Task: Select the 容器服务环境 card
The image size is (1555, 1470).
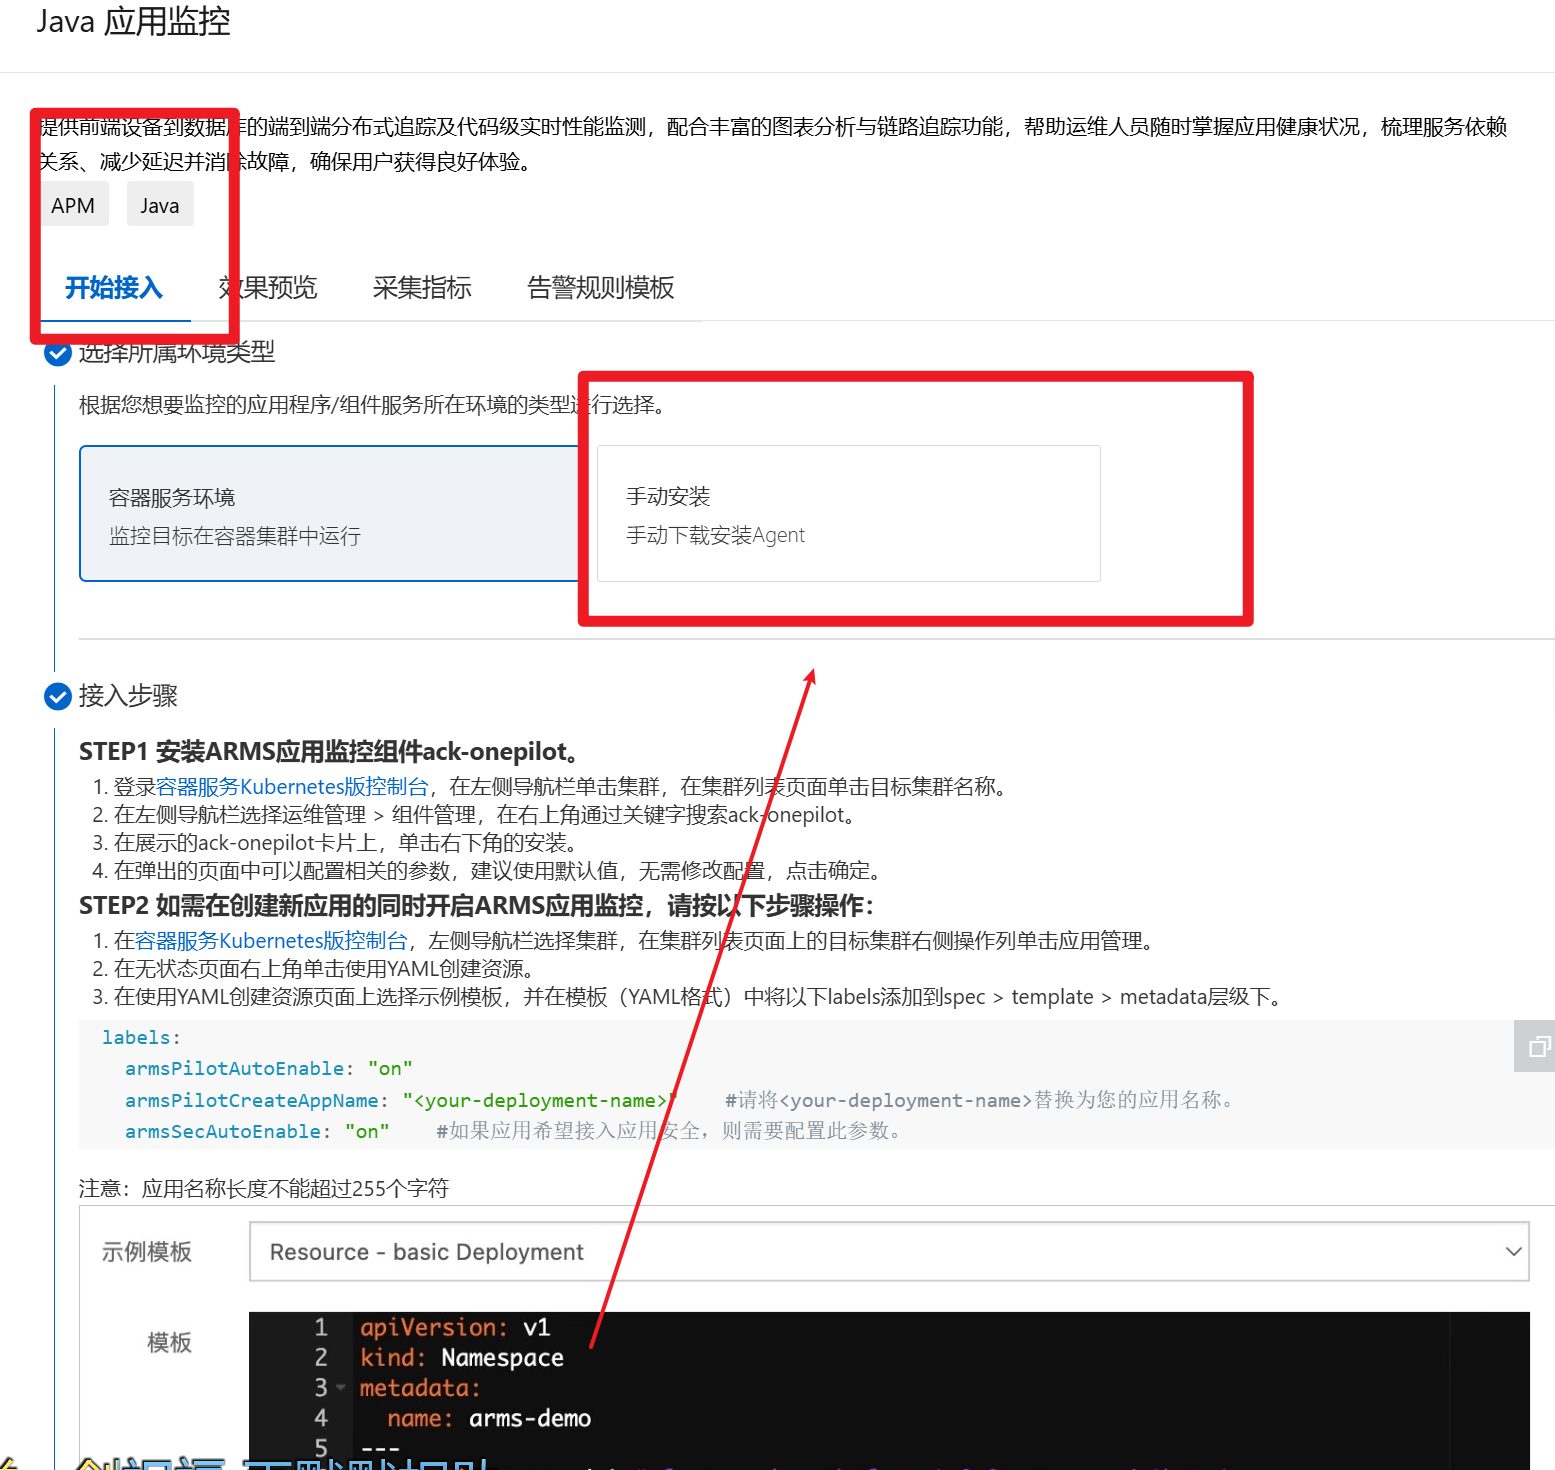Action: [330, 514]
